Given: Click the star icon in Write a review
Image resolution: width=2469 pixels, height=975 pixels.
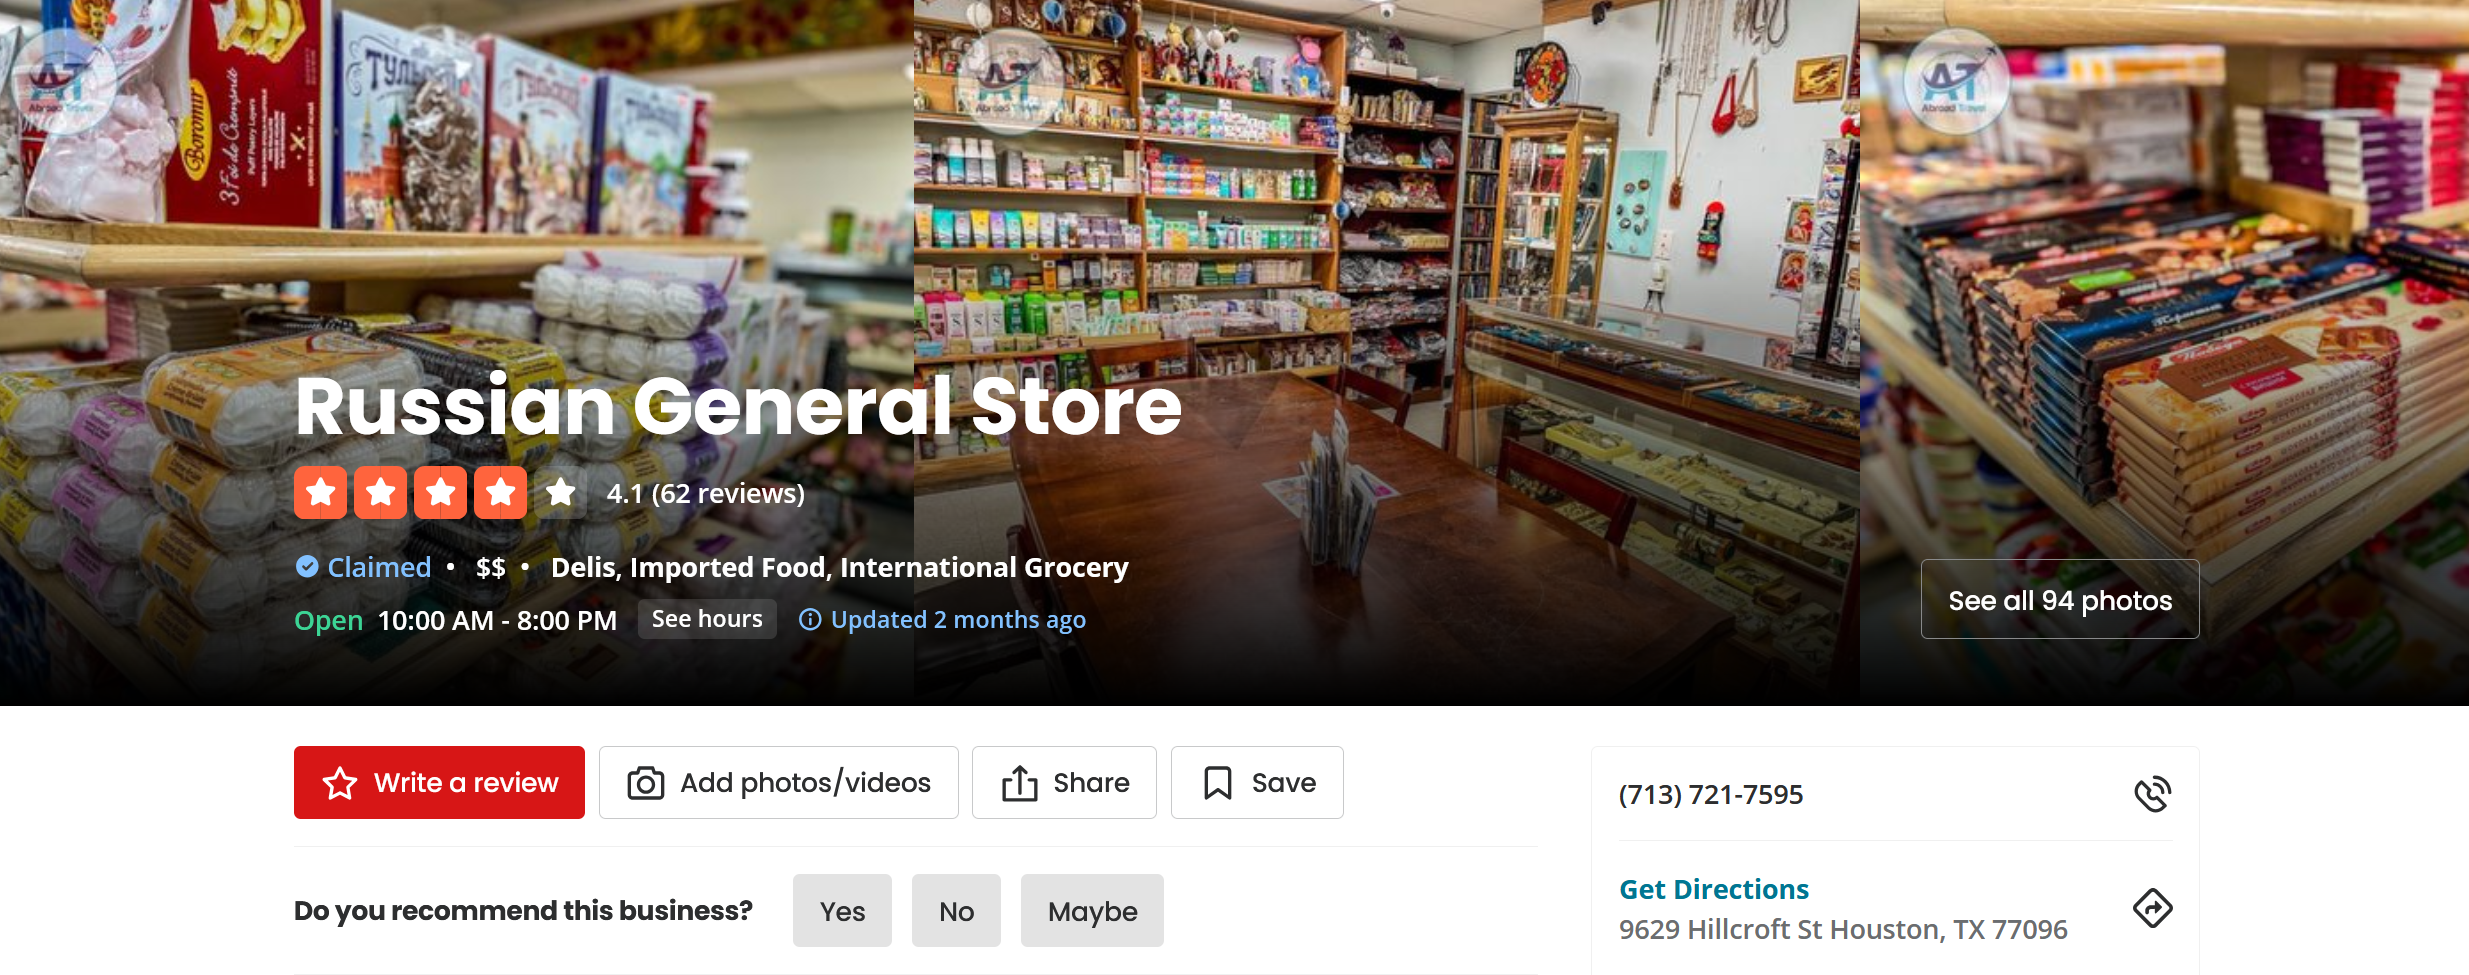Looking at the screenshot, I should 340,783.
